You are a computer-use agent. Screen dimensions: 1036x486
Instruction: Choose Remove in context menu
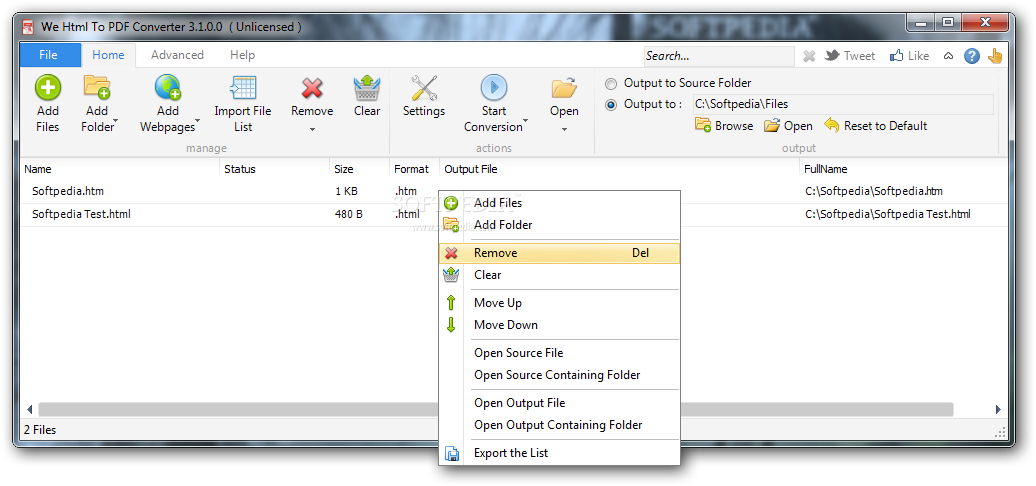click(x=559, y=253)
